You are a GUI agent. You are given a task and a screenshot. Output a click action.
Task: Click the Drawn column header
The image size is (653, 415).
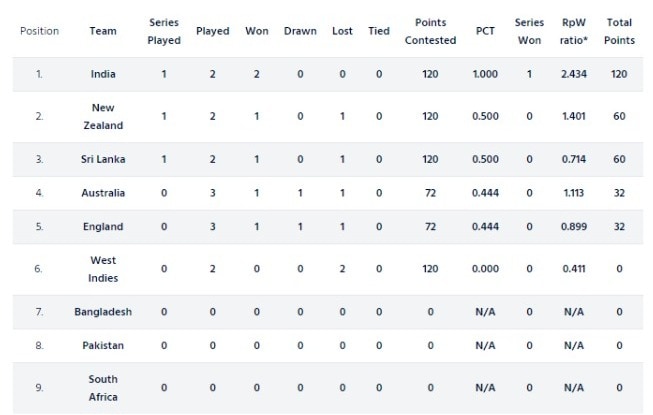pos(300,31)
